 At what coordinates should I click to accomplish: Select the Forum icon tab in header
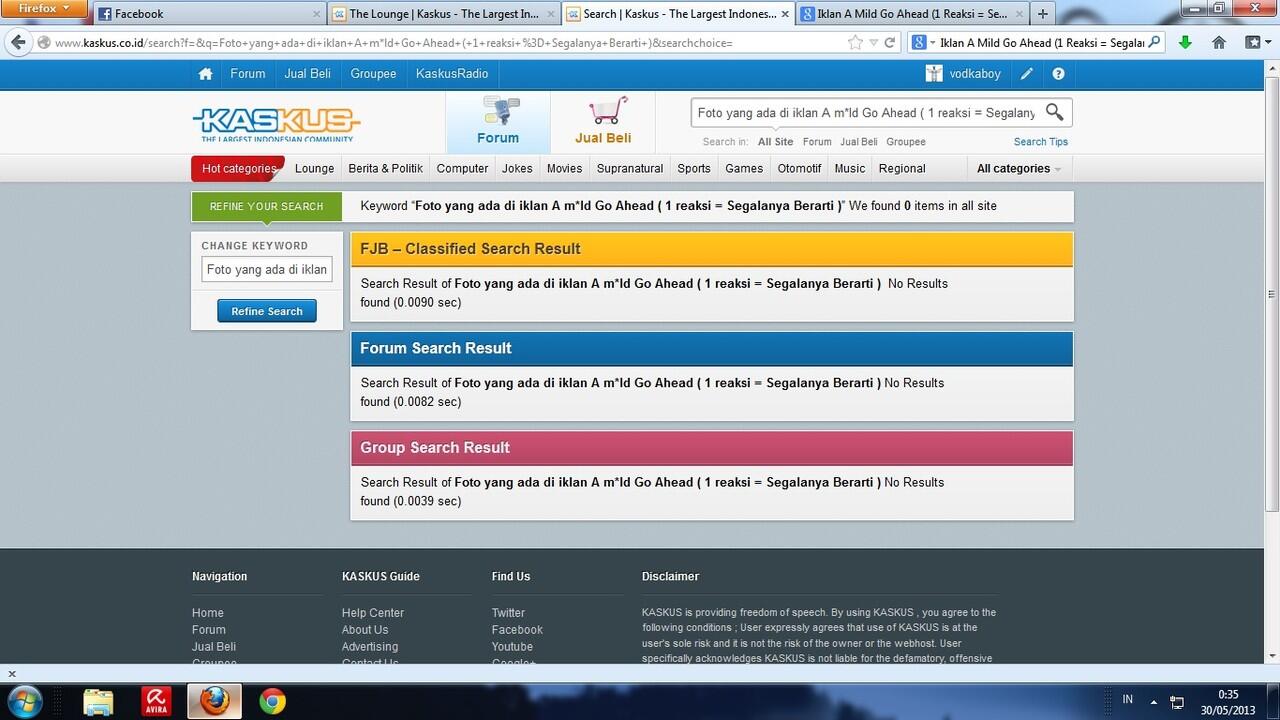coord(498,122)
